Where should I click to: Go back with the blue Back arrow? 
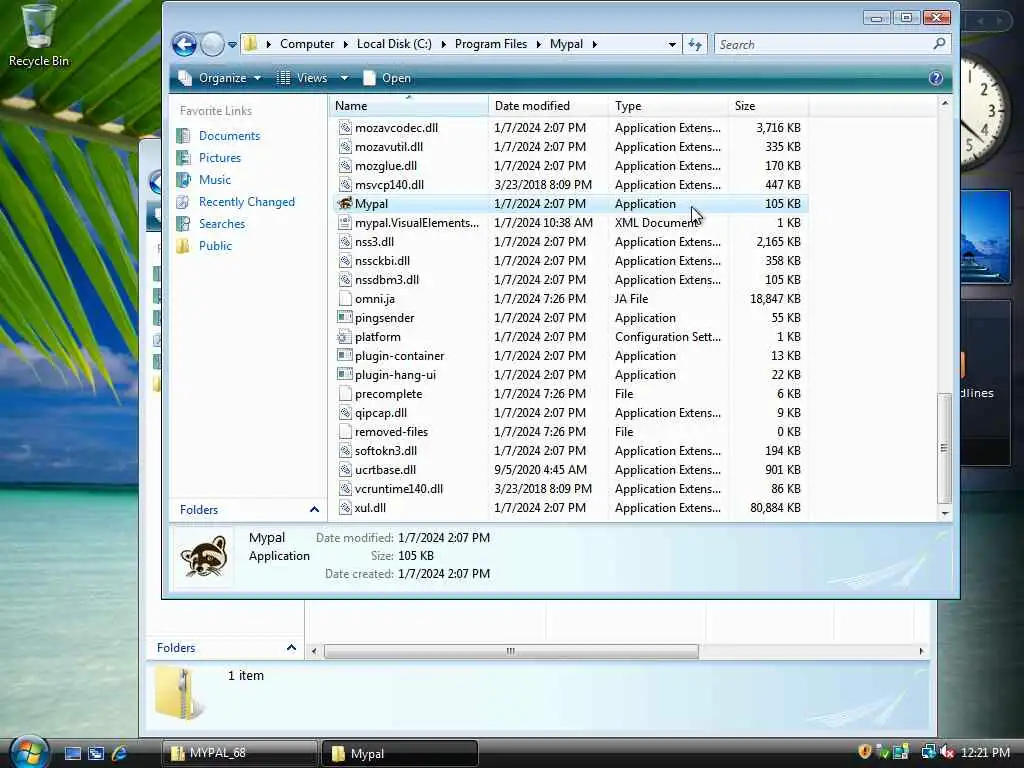coord(184,44)
